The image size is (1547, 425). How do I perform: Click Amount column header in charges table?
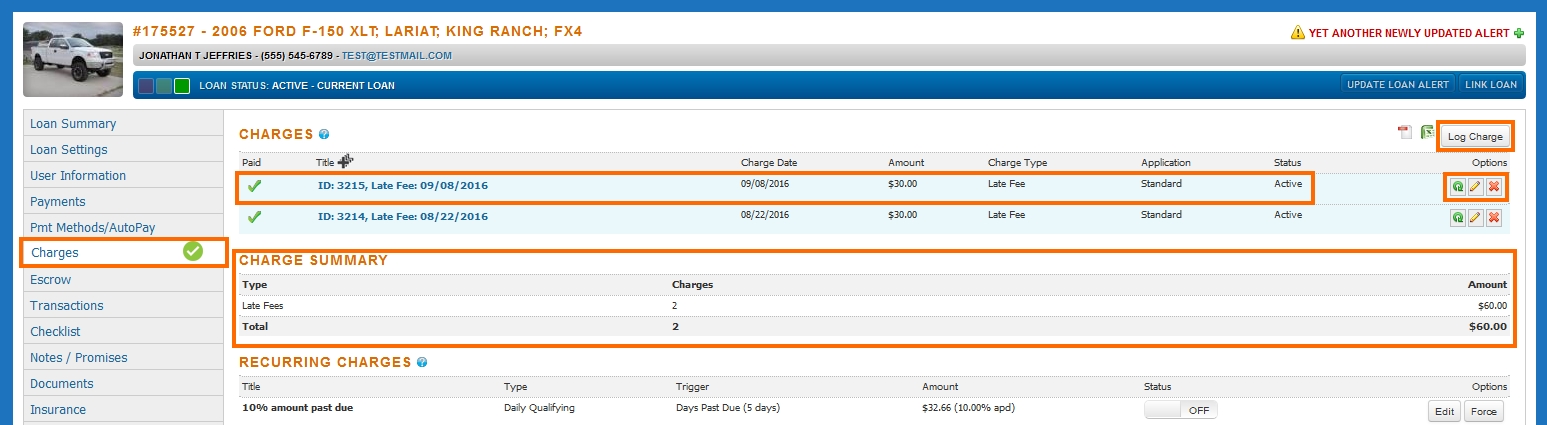(906, 162)
